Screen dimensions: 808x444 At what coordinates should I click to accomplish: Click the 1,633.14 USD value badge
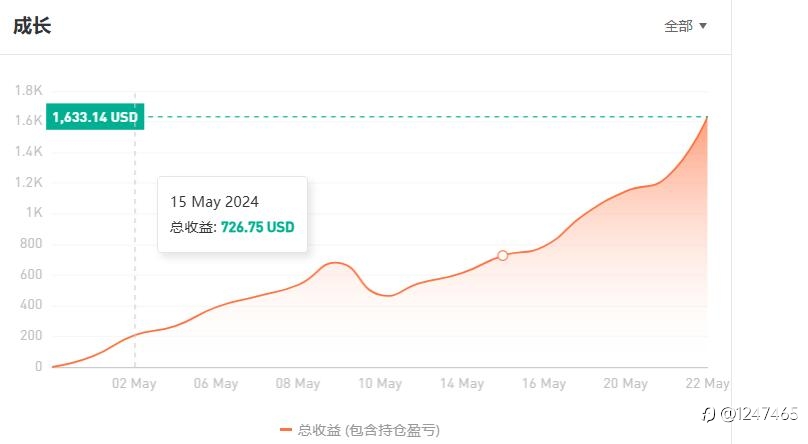pyautogui.click(x=95, y=117)
